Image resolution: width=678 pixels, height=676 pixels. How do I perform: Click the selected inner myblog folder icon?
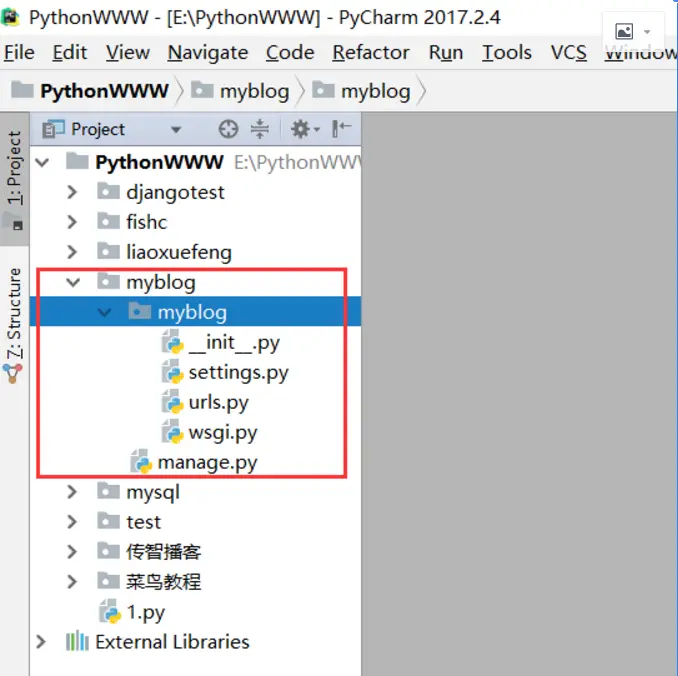[140, 311]
